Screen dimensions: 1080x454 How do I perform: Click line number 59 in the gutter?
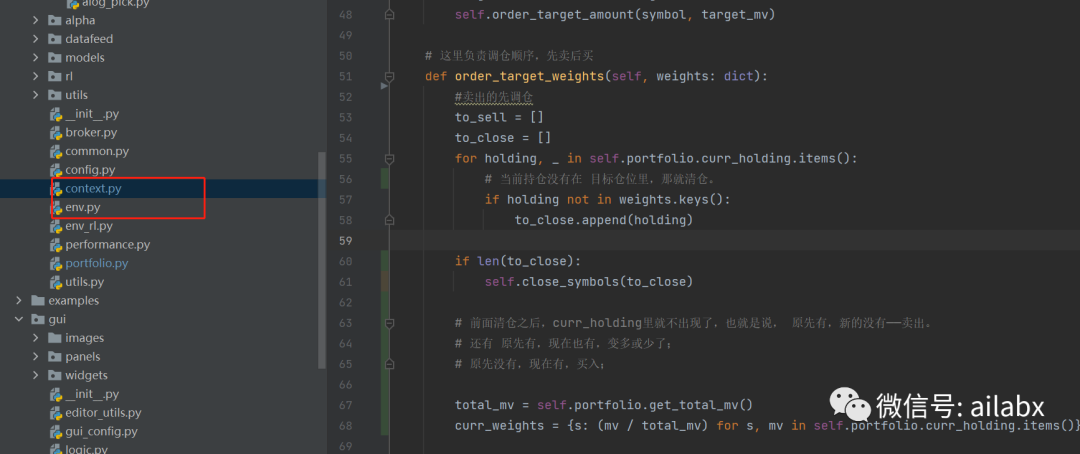click(344, 240)
